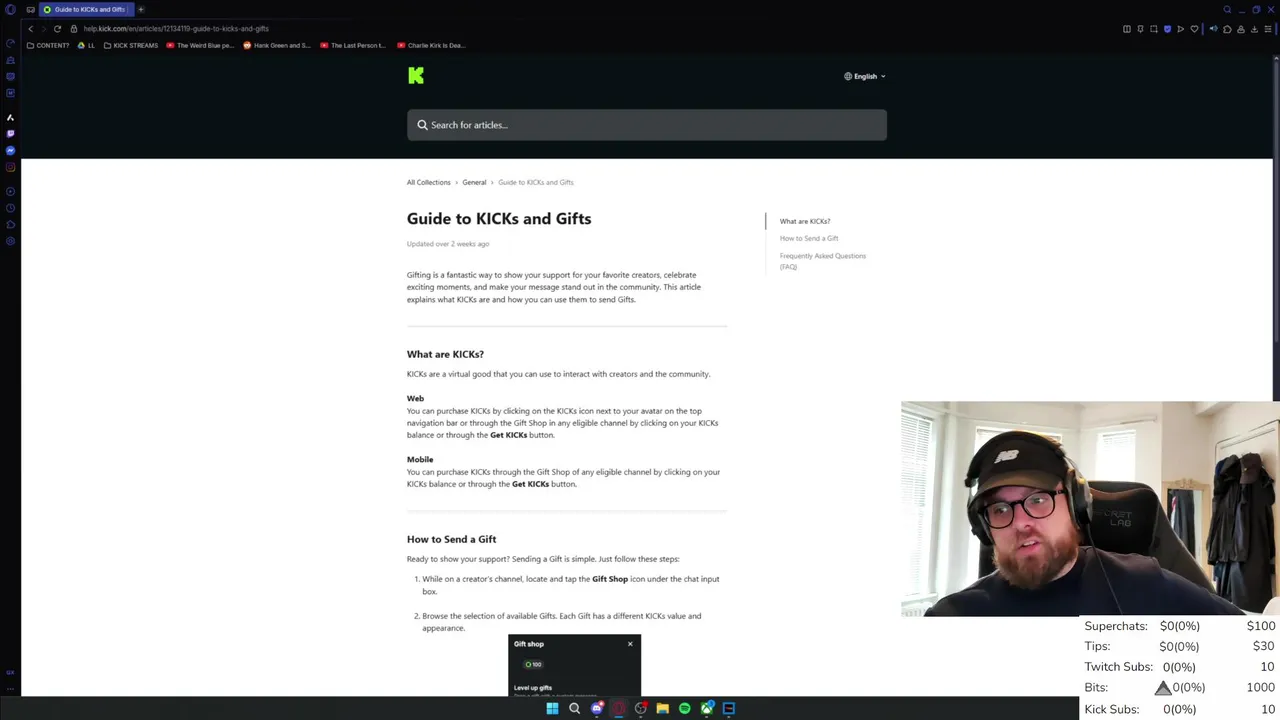Open a new tab with the plus button

click(x=141, y=9)
